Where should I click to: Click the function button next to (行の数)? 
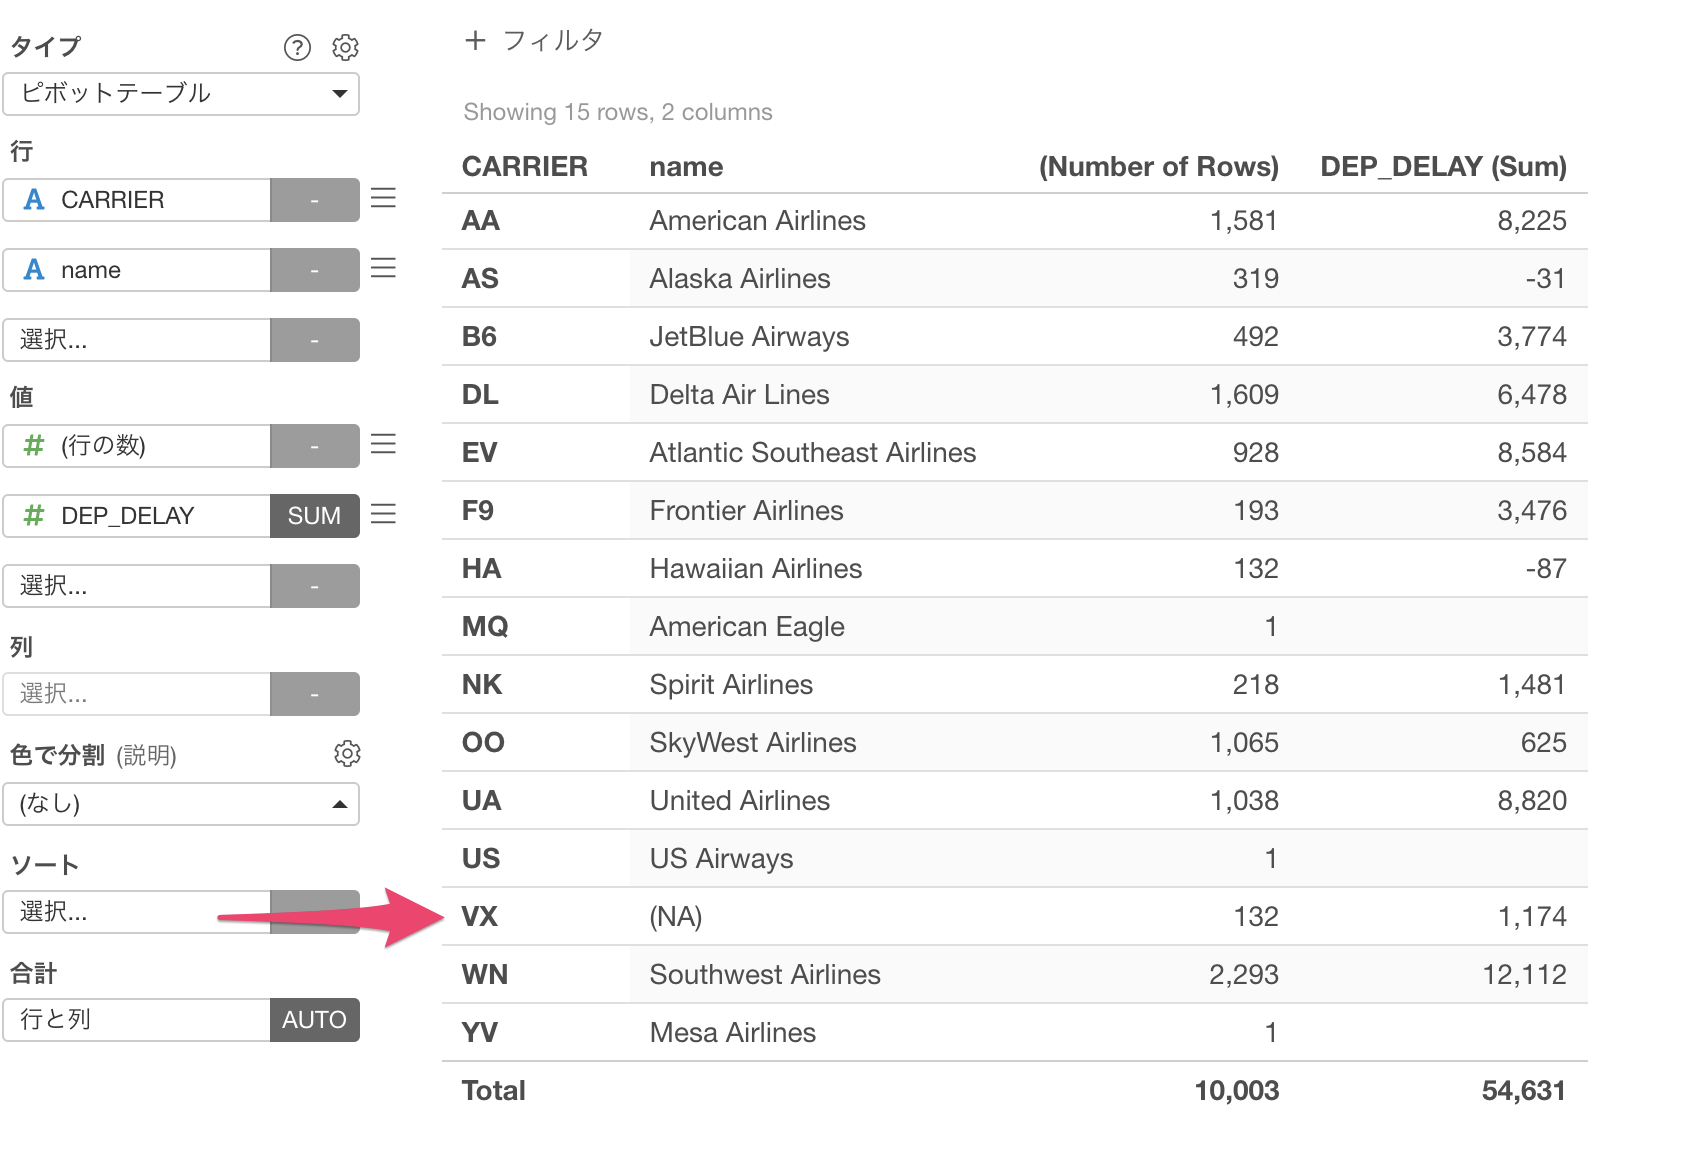[x=315, y=446]
